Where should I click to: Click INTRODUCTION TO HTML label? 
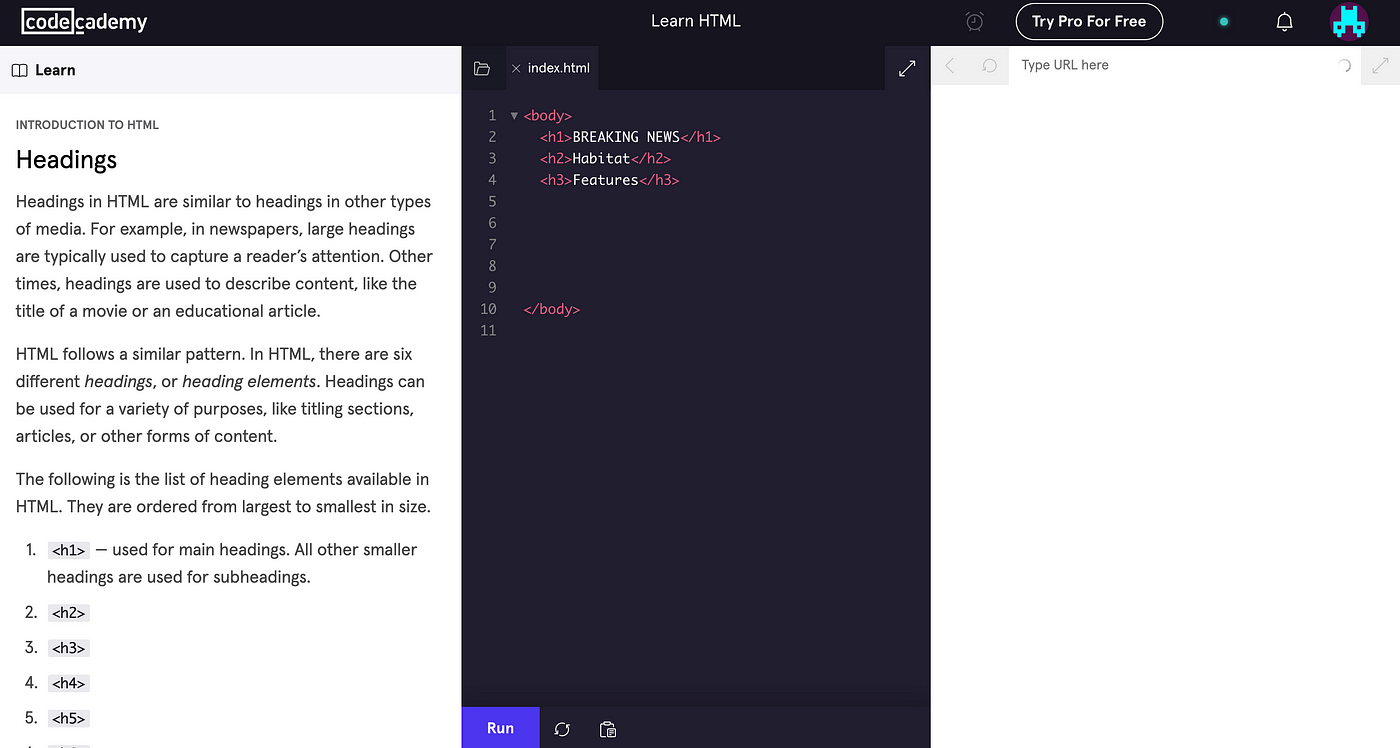click(87, 125)
